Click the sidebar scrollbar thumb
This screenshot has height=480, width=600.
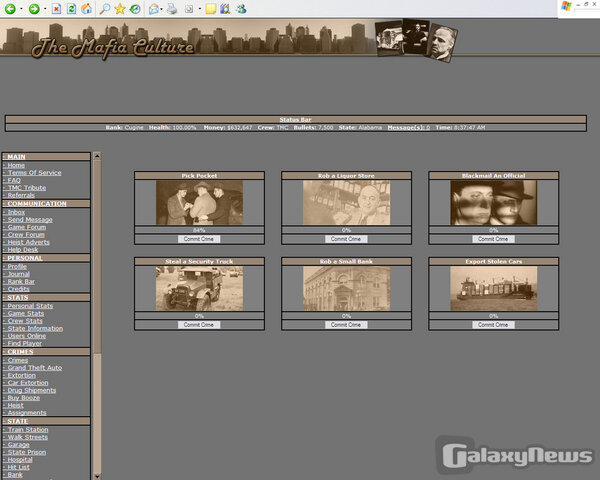click(97, 256)
